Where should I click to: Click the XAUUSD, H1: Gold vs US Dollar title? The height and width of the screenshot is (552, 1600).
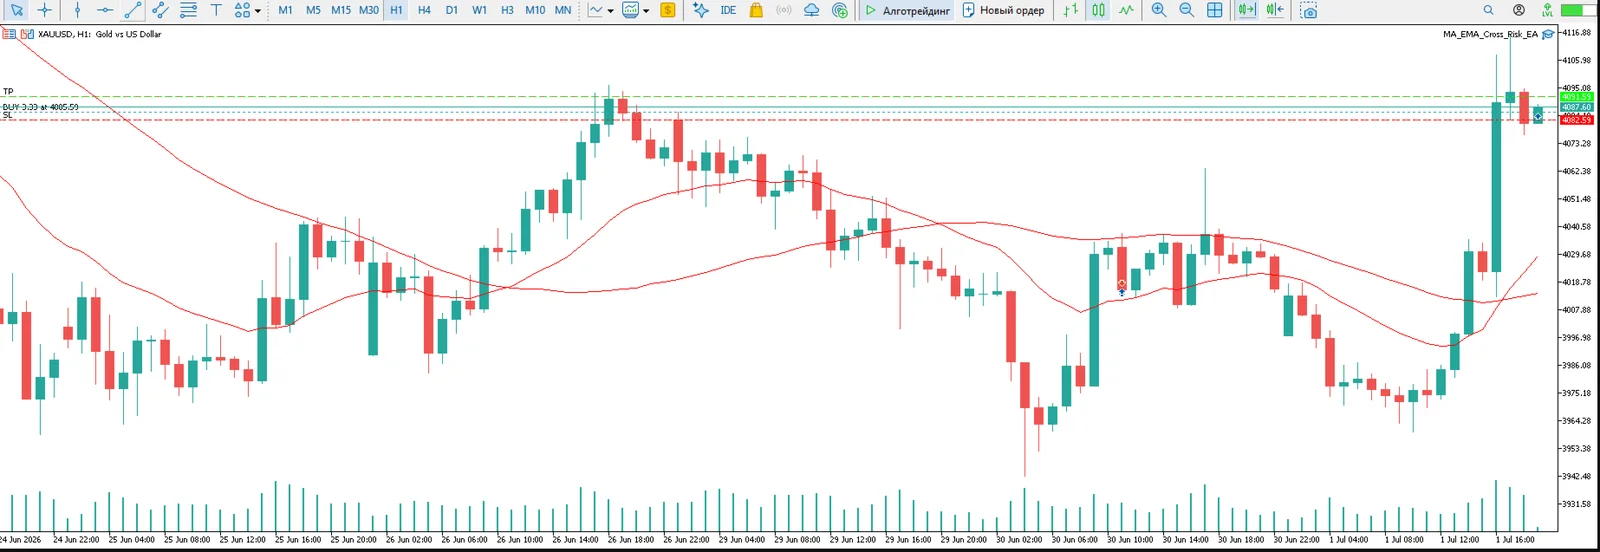pyautogui.click(x=99, y=34)
